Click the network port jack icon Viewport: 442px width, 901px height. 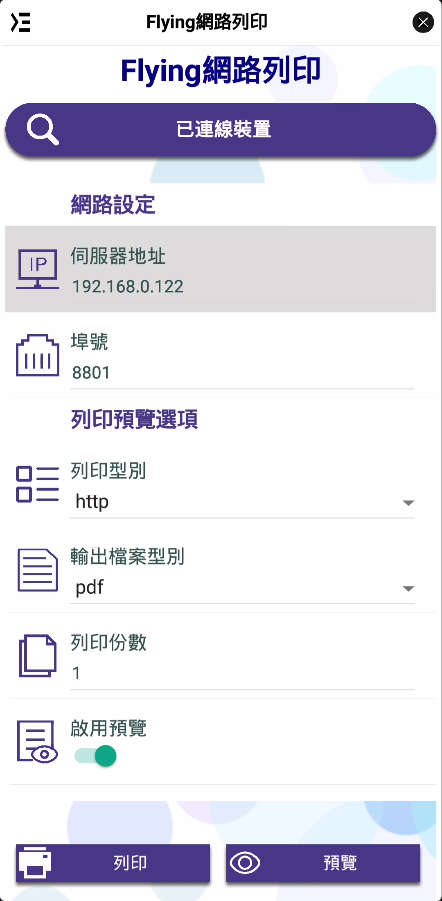[37, 355]
